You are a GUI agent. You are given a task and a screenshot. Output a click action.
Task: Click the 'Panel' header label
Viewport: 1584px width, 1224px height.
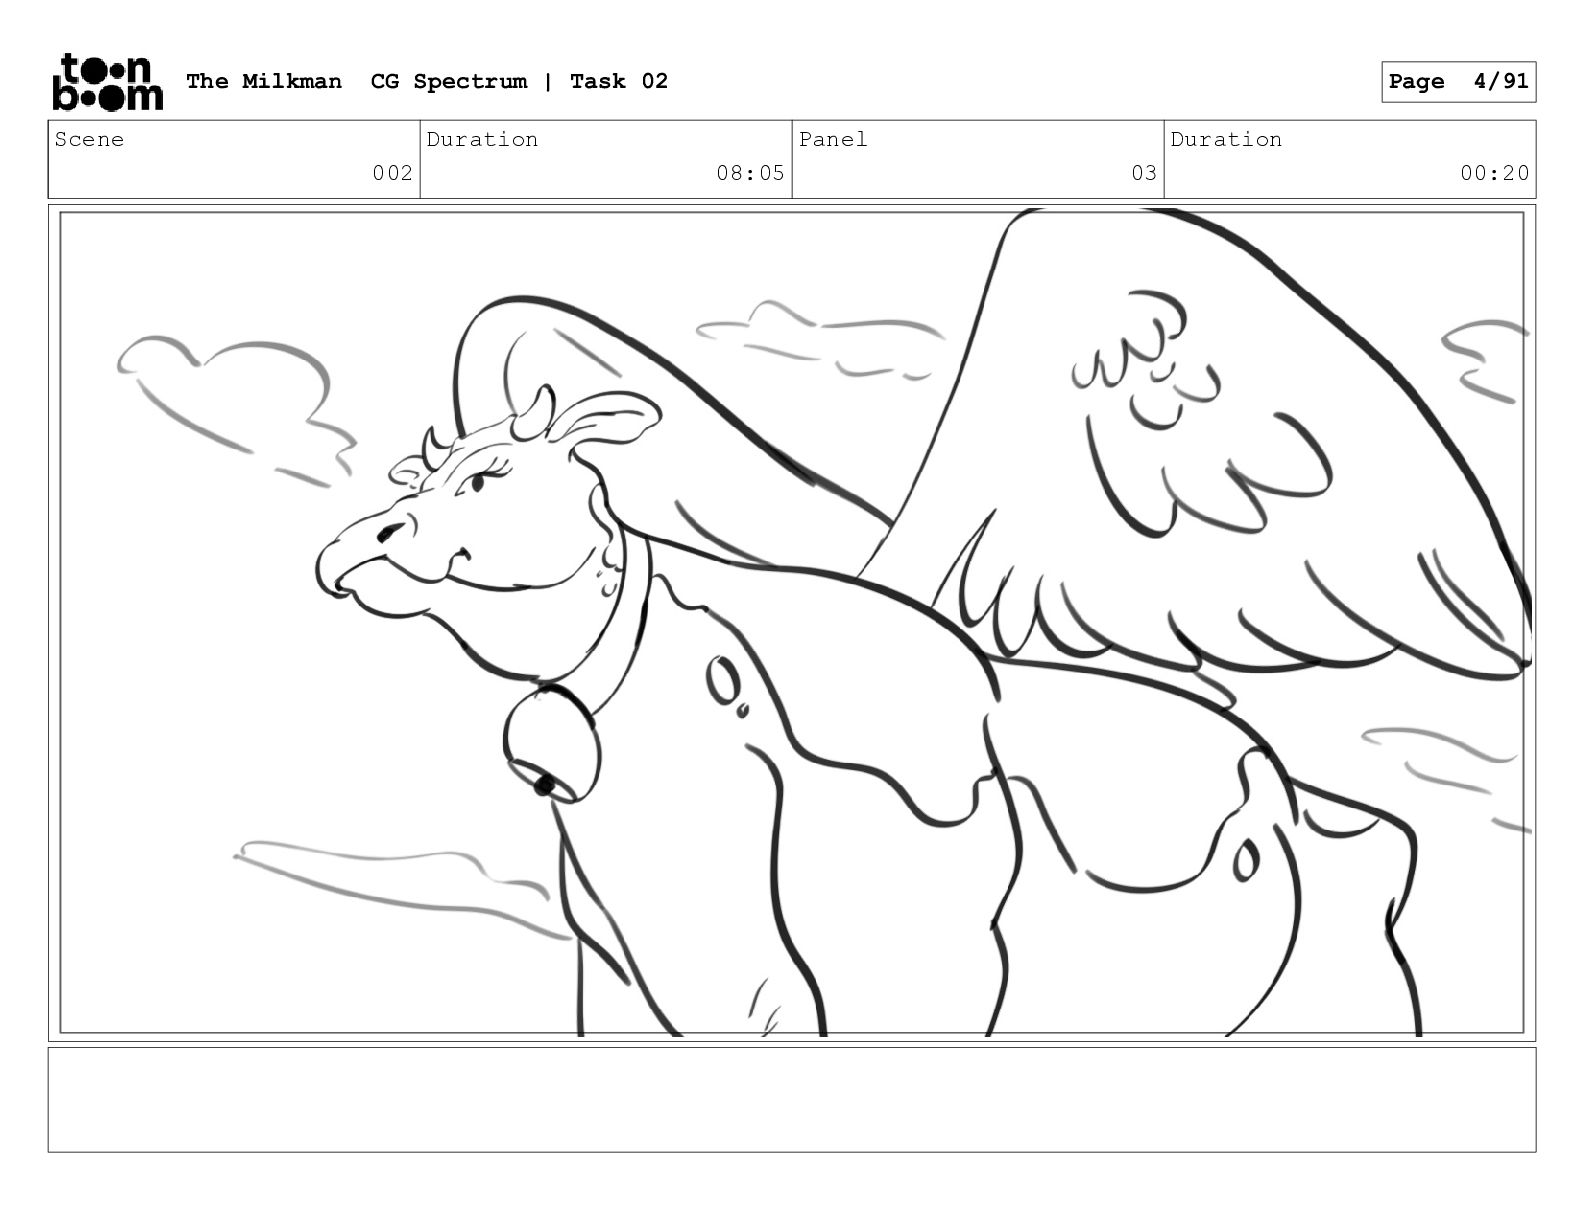833,139
